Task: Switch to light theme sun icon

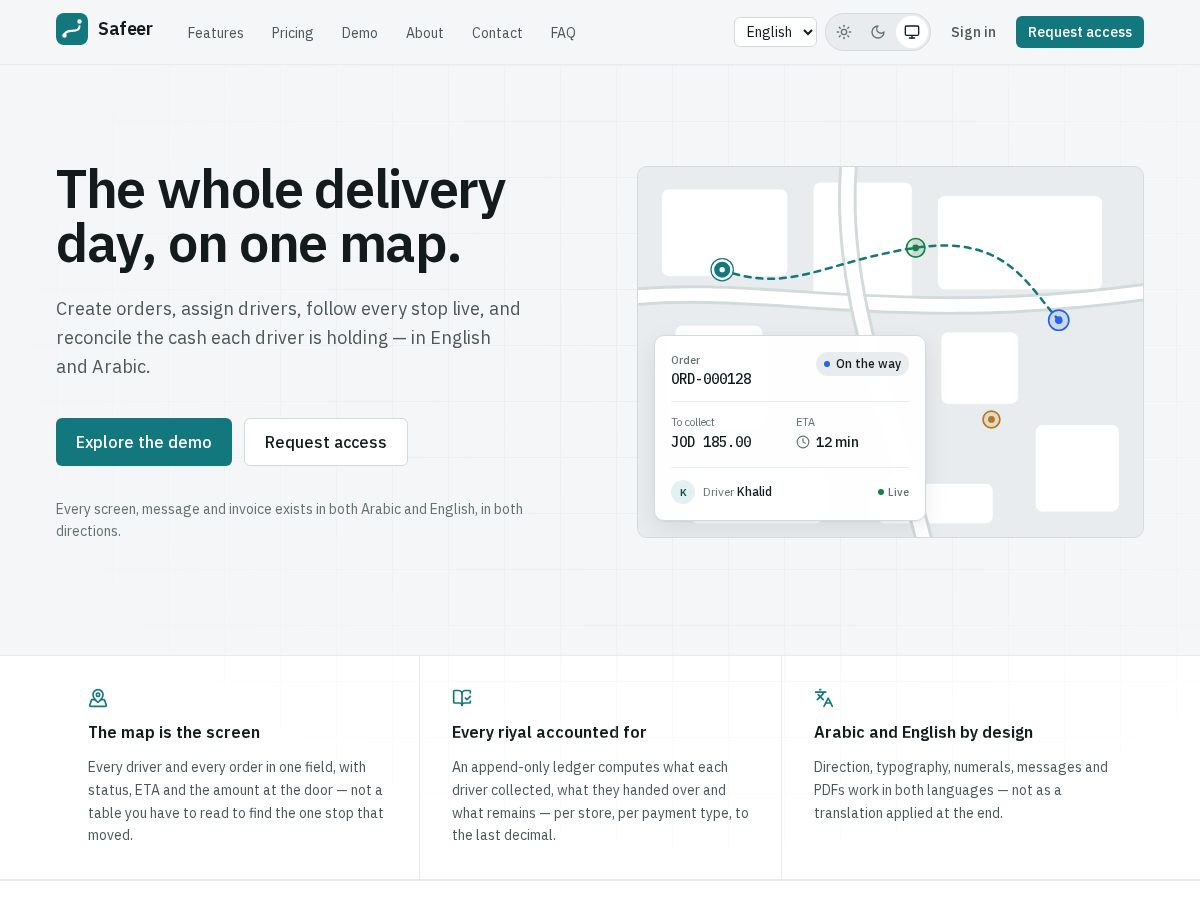Action: (x=844, y=32)
